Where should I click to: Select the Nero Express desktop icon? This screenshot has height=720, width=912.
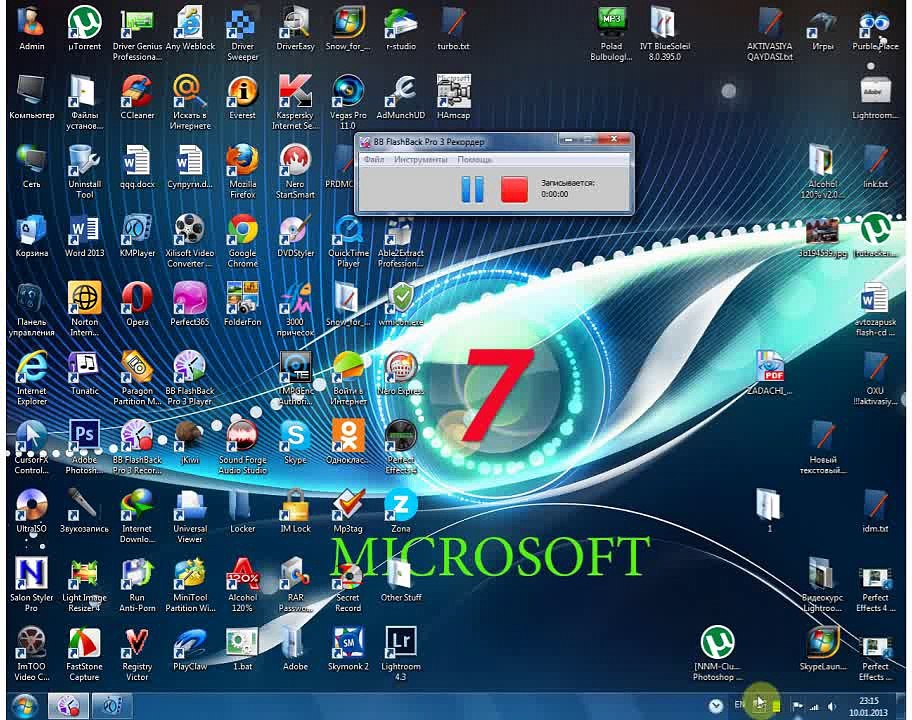(401, 372)
